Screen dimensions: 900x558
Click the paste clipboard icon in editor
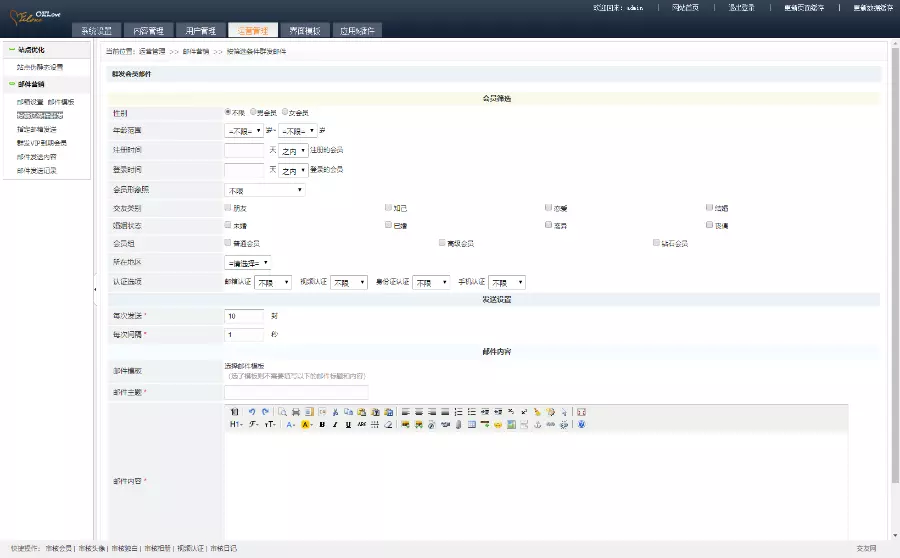coord(362,412)
